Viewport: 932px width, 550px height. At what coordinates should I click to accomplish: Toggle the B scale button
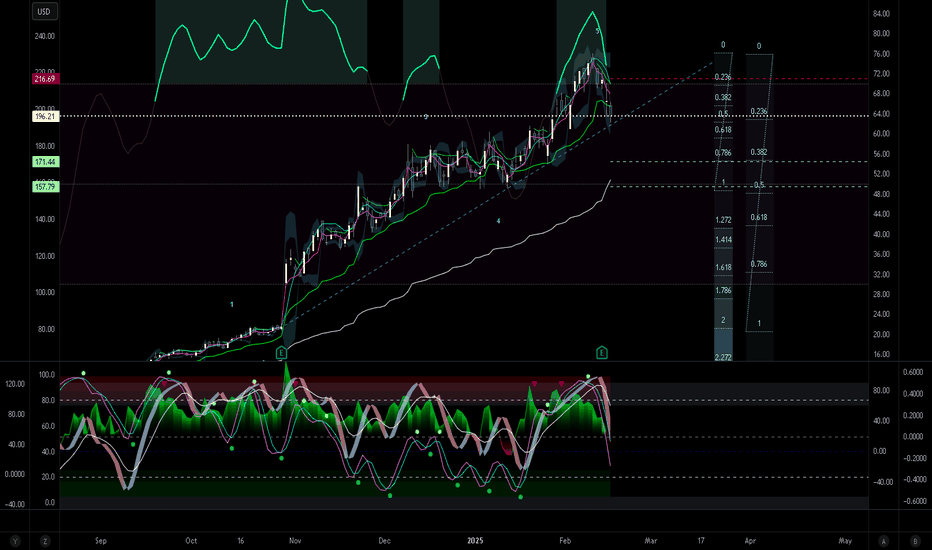pos(915,541)
